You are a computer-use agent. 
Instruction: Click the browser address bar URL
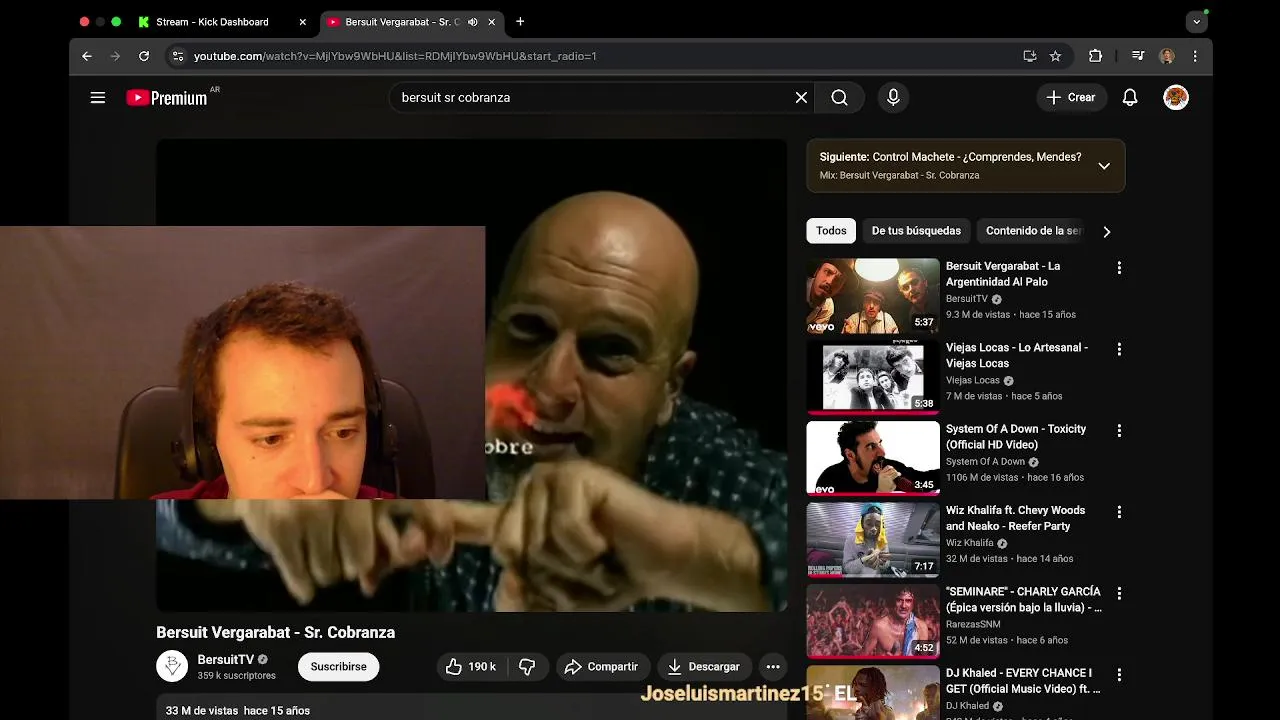(x=395, y=56)
